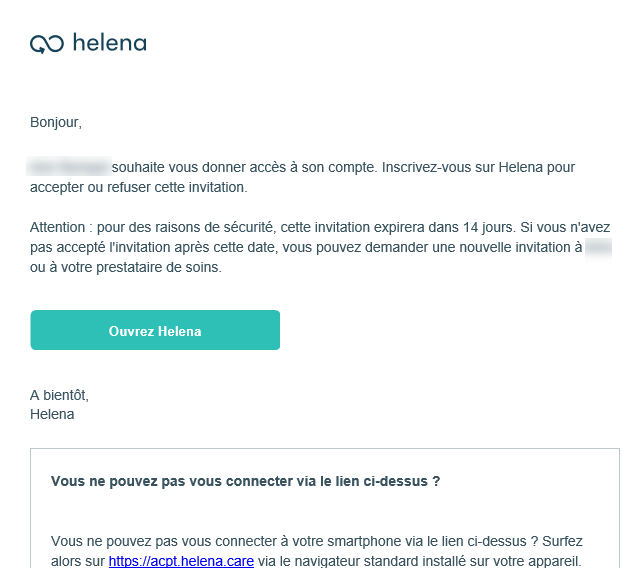The image size is (622, 573).
Task: Click the blurred name after "nouvelle invitation à"
Action: pos(598,247)
